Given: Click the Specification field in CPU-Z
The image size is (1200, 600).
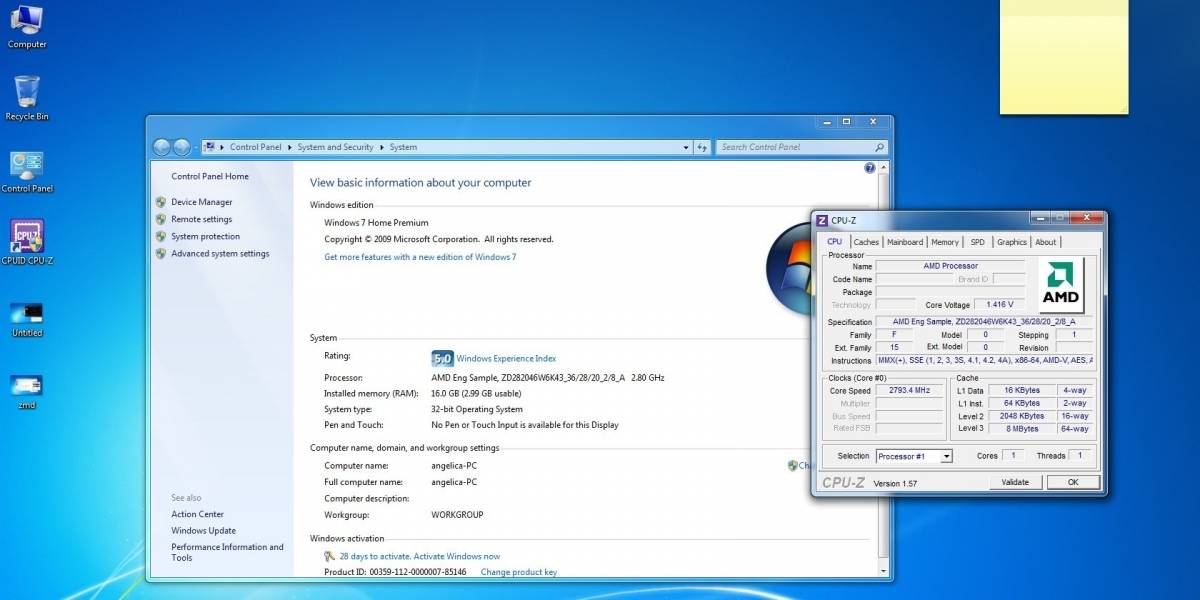Looking at the screenshot, I should pos(984,322).
